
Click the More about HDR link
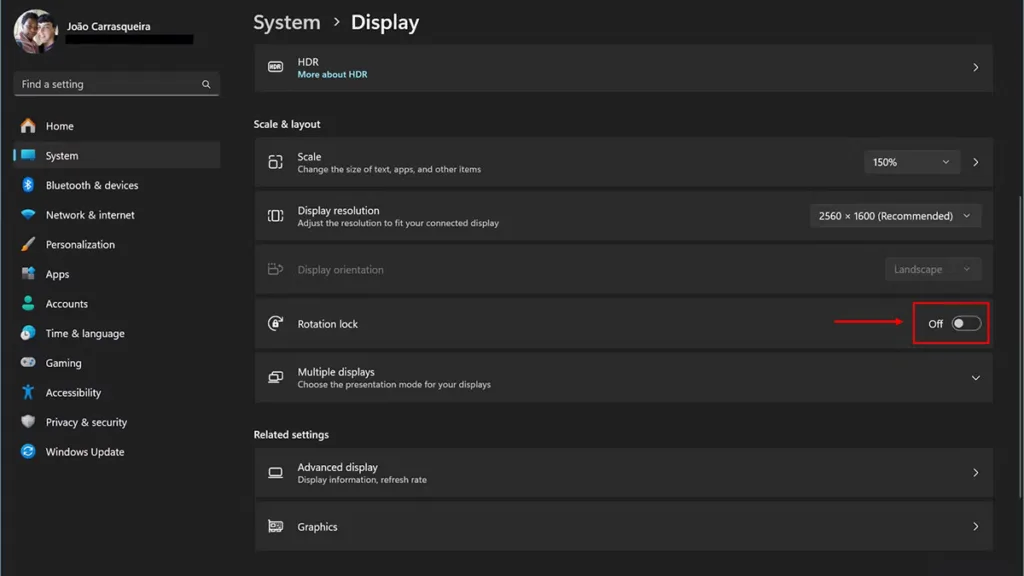332,74
